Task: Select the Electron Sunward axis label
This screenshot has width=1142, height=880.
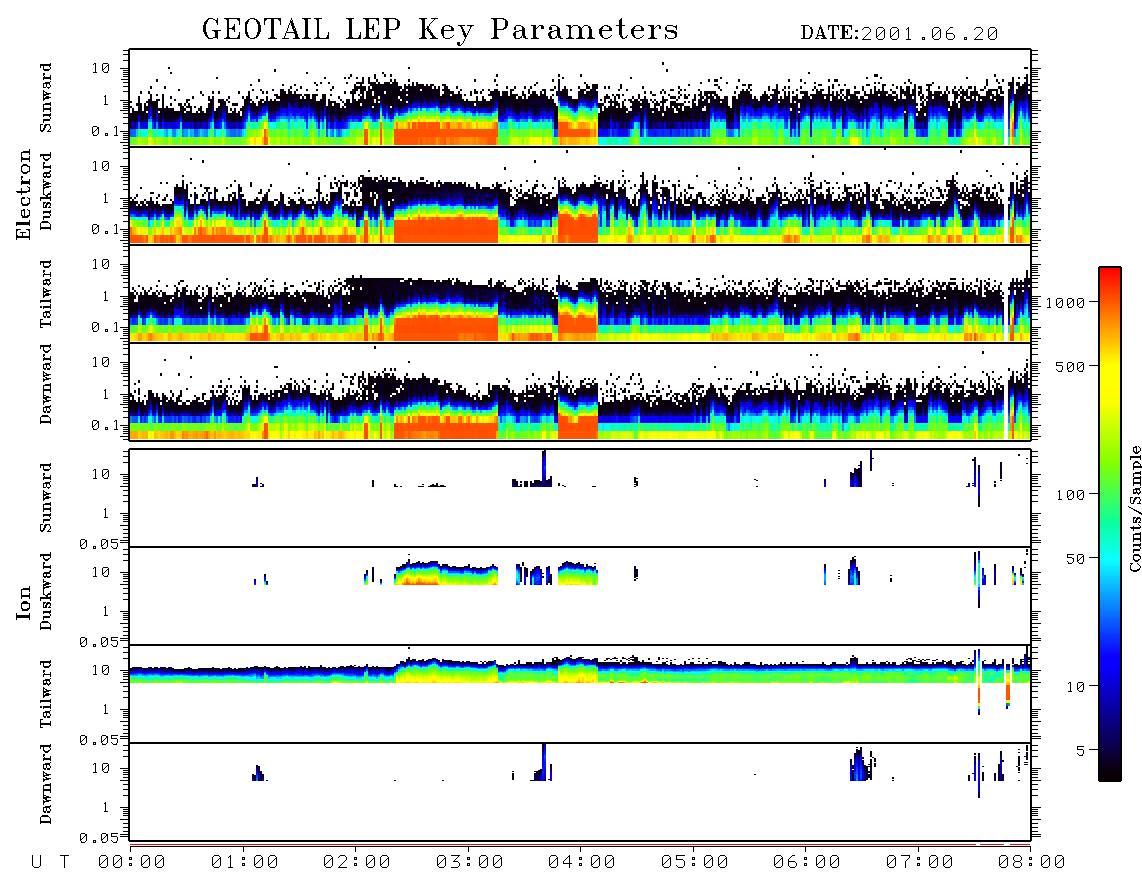Action: tap(46, 98)
